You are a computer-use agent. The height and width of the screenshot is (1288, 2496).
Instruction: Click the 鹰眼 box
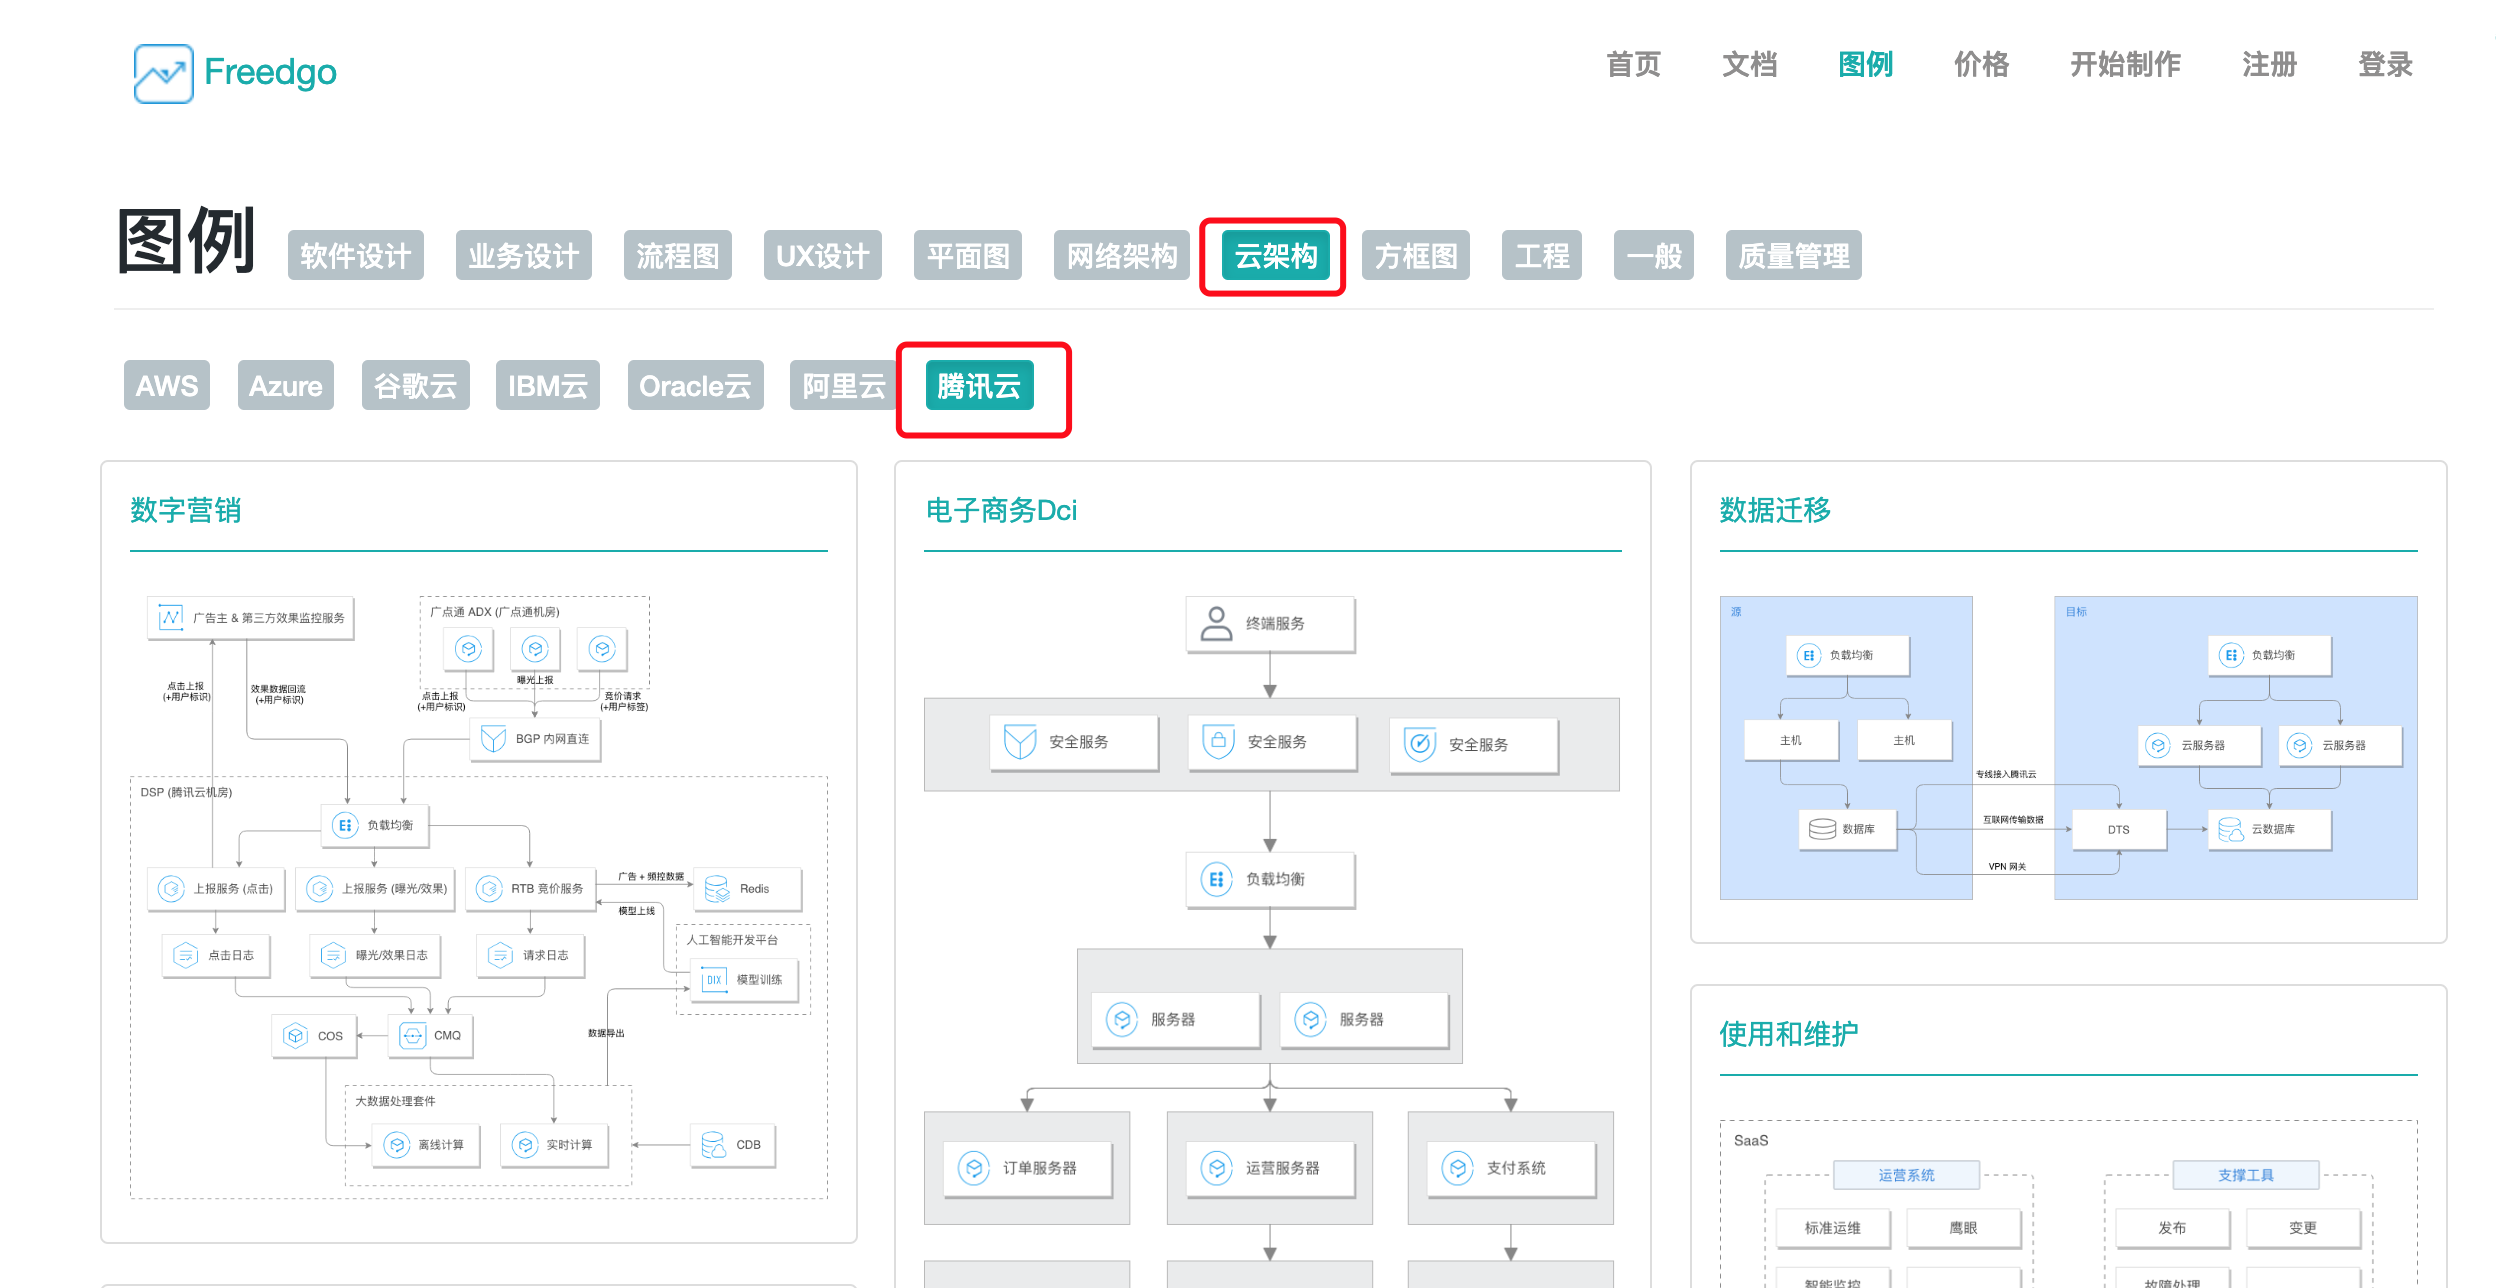pyautogui.click(x=1964, y=1228)
